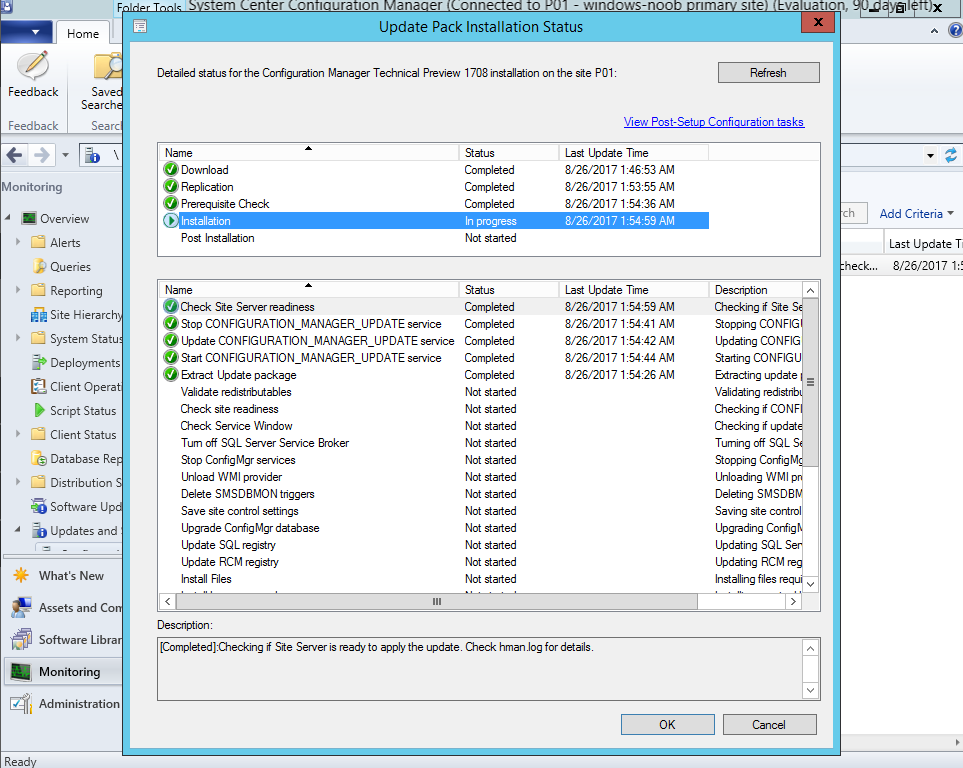Select the Extract Update package step
The height and width of the screenshot is (768, 963).
pyautogui.click(x=482, y=375)
